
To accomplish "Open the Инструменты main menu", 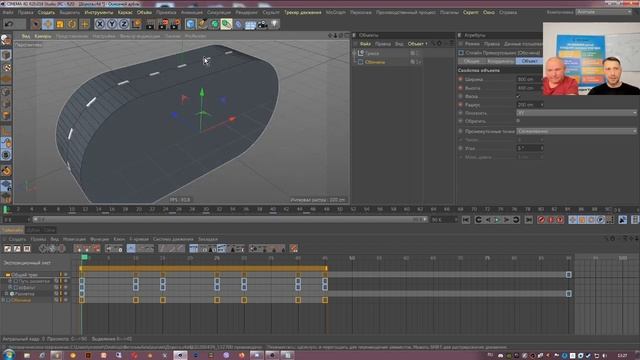I will coord(98,13).
